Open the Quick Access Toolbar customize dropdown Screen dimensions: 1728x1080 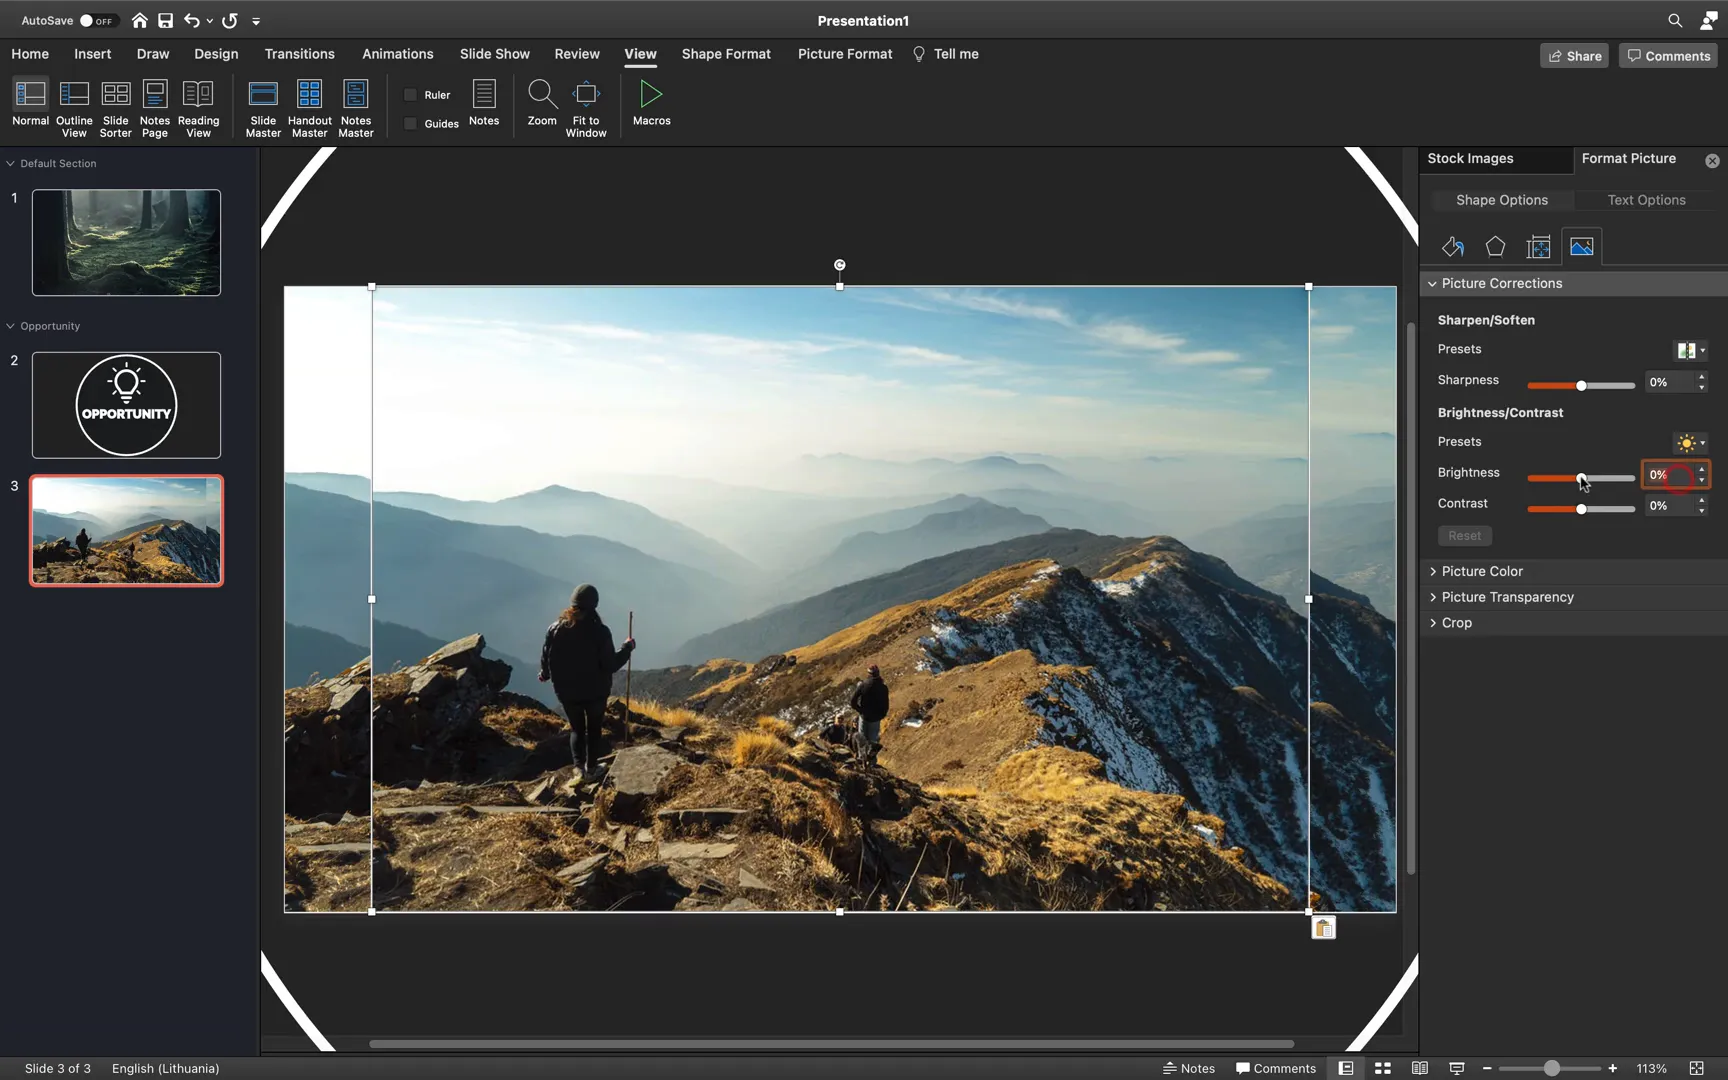point(256,21)
